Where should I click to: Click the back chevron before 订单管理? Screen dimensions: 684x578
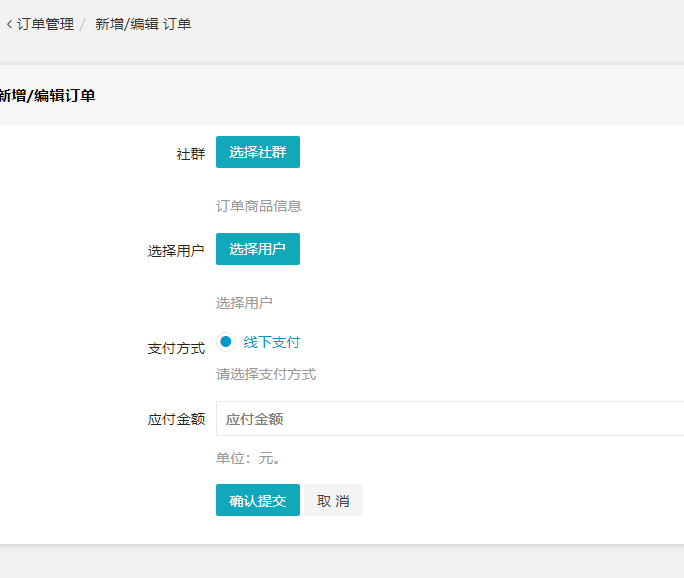click(x=9, y=24)
